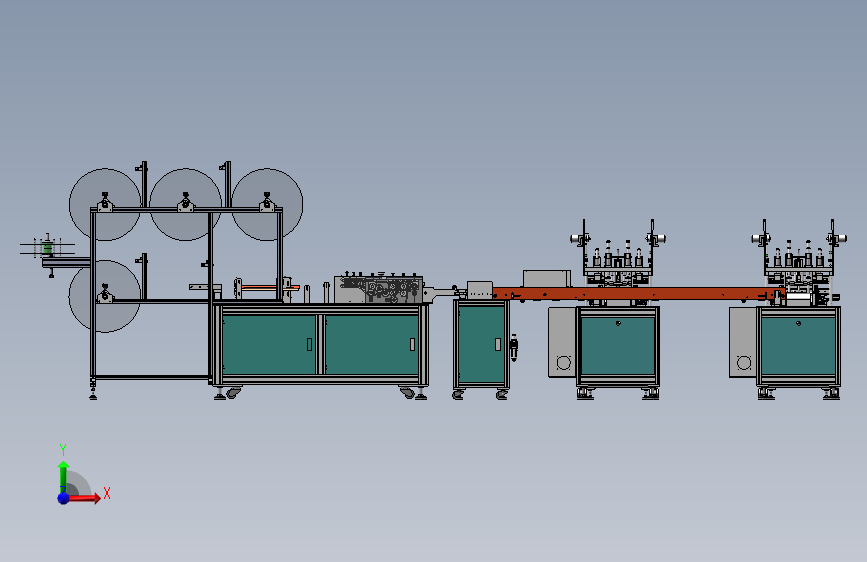Viewport: 867px width, 562px height.
Task: Click the circular vent on the first grey box
Action: tap(564, 363)
